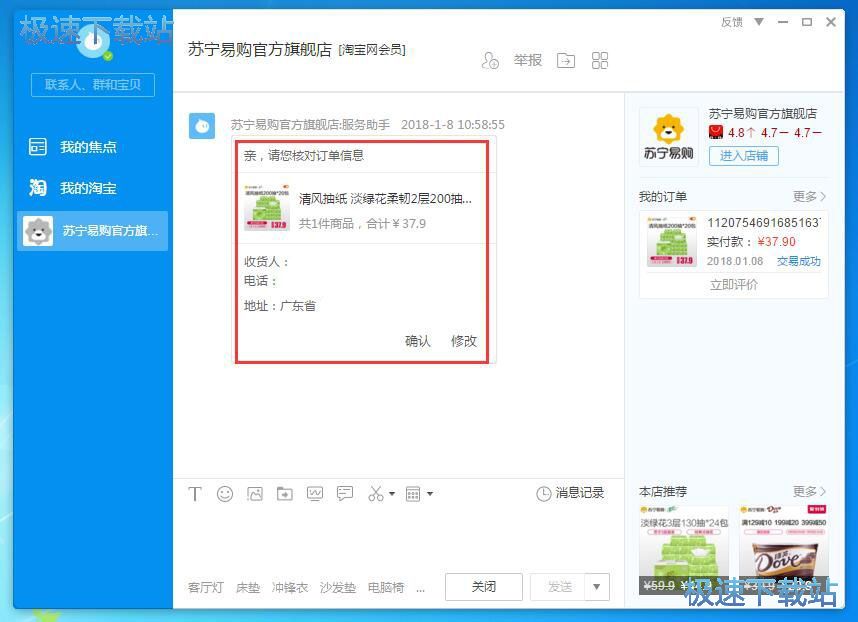Screen dimensions: 858x622
Task: Click the forward chat icon near 举报
Action: pos(565,60)
